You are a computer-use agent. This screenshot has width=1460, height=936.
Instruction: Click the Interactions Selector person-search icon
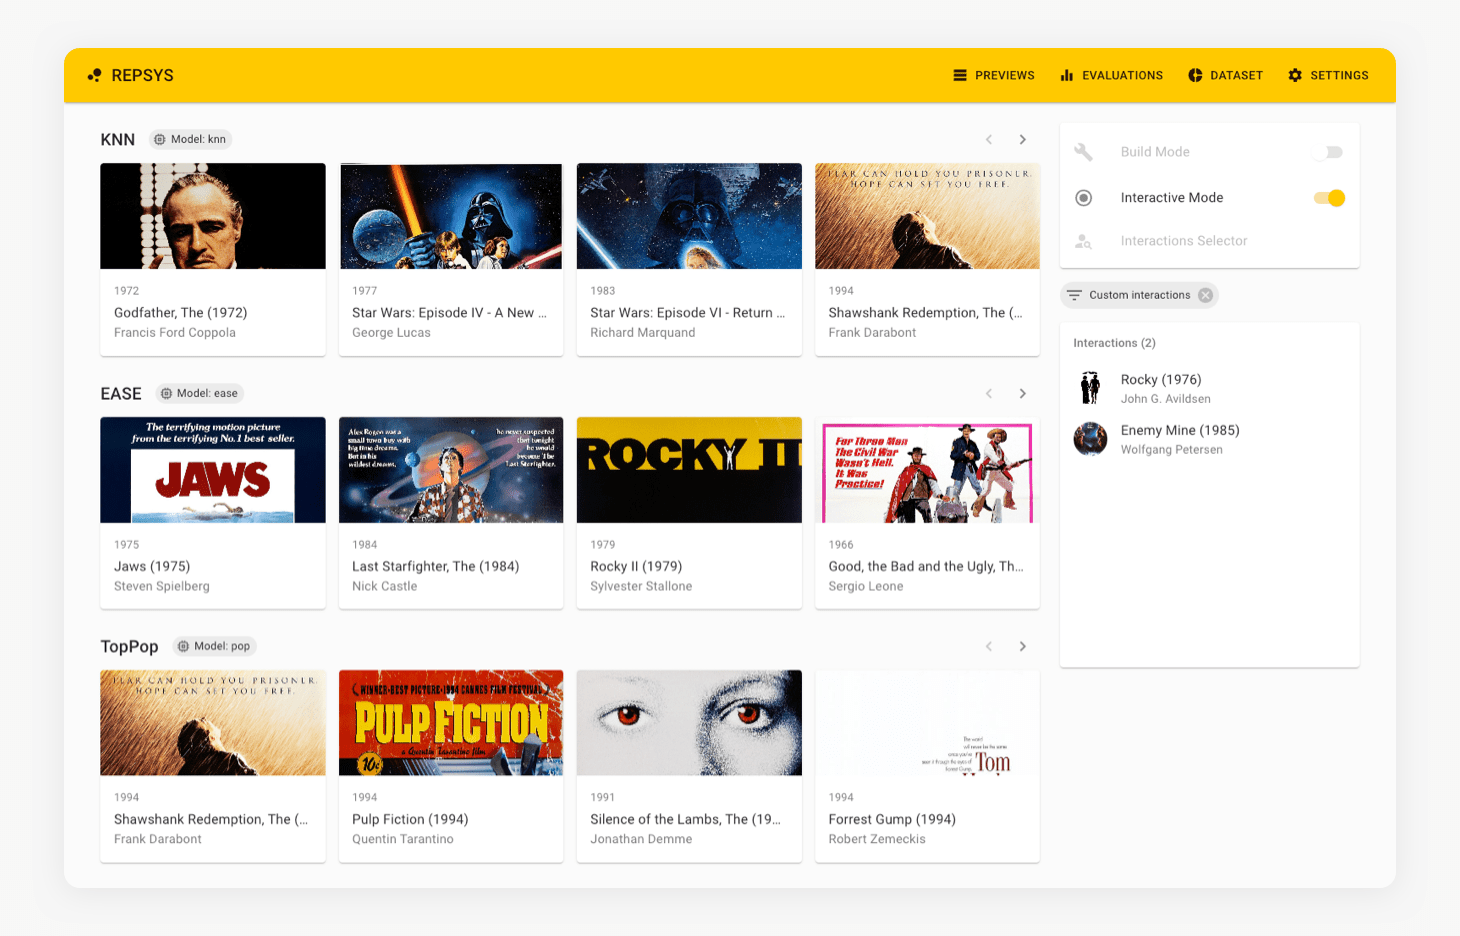coord(1083,241)
